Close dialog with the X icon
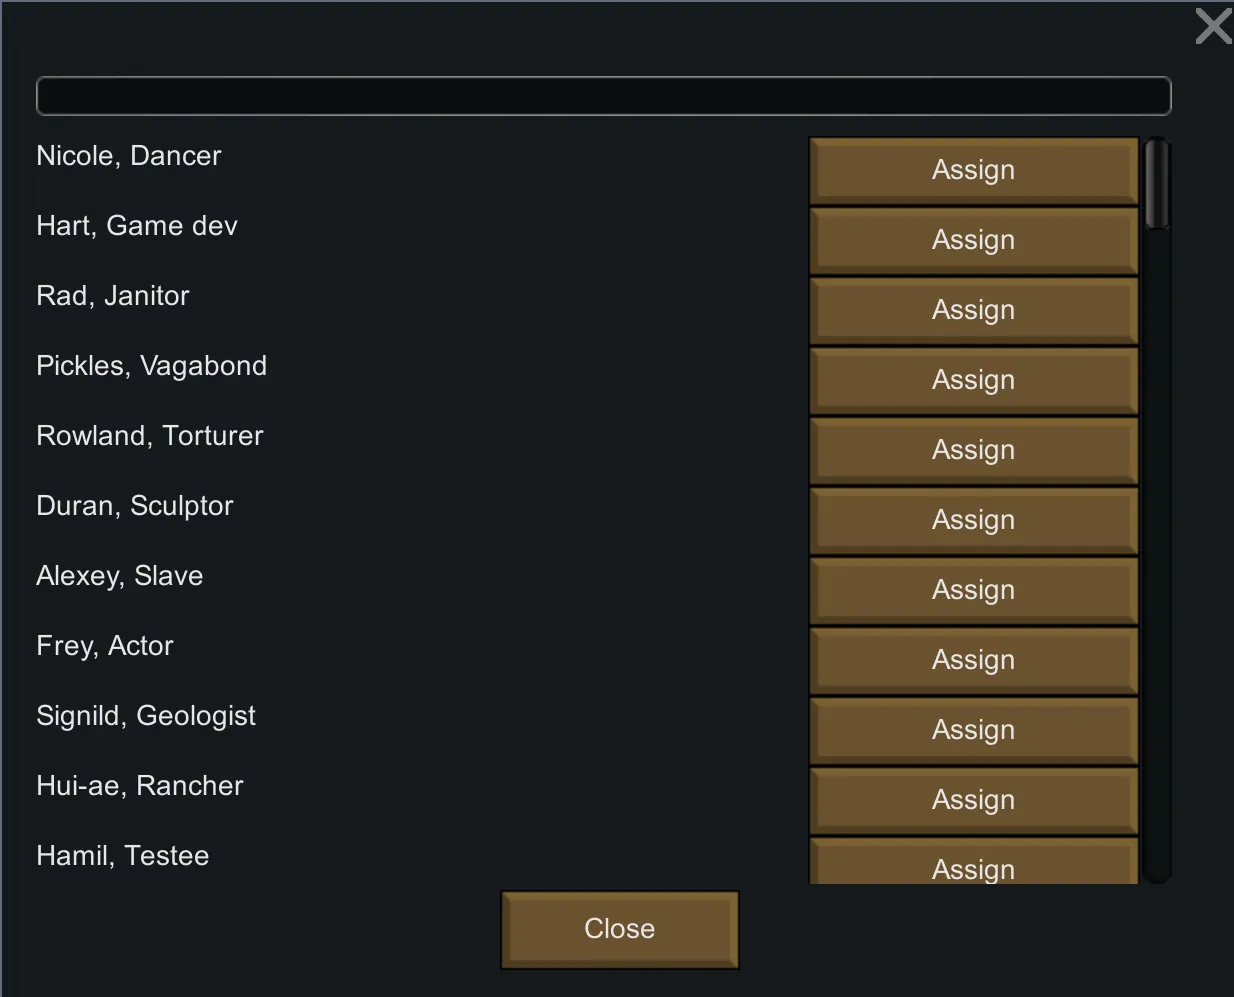1234x997 pixels. tap(1213, 26)
